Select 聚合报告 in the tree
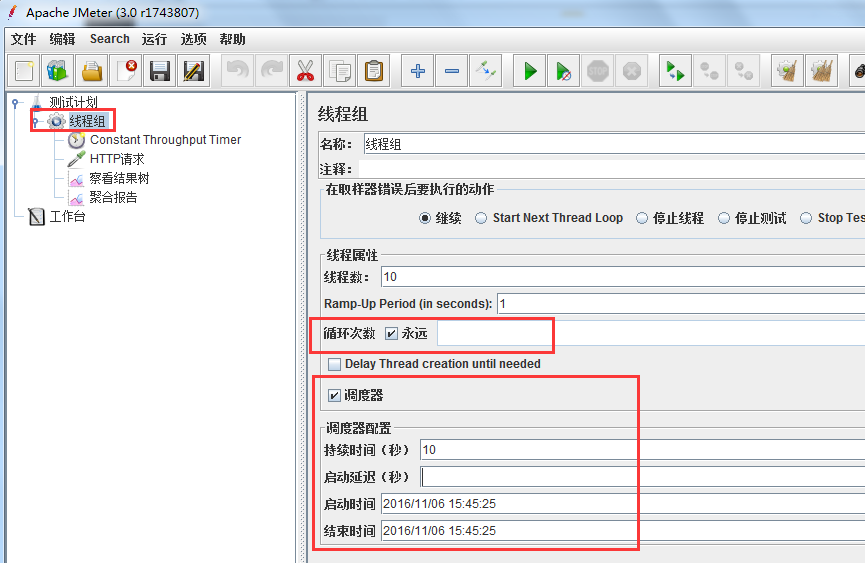The width and height of the screenshot is (865, 563). coord(114,197)
